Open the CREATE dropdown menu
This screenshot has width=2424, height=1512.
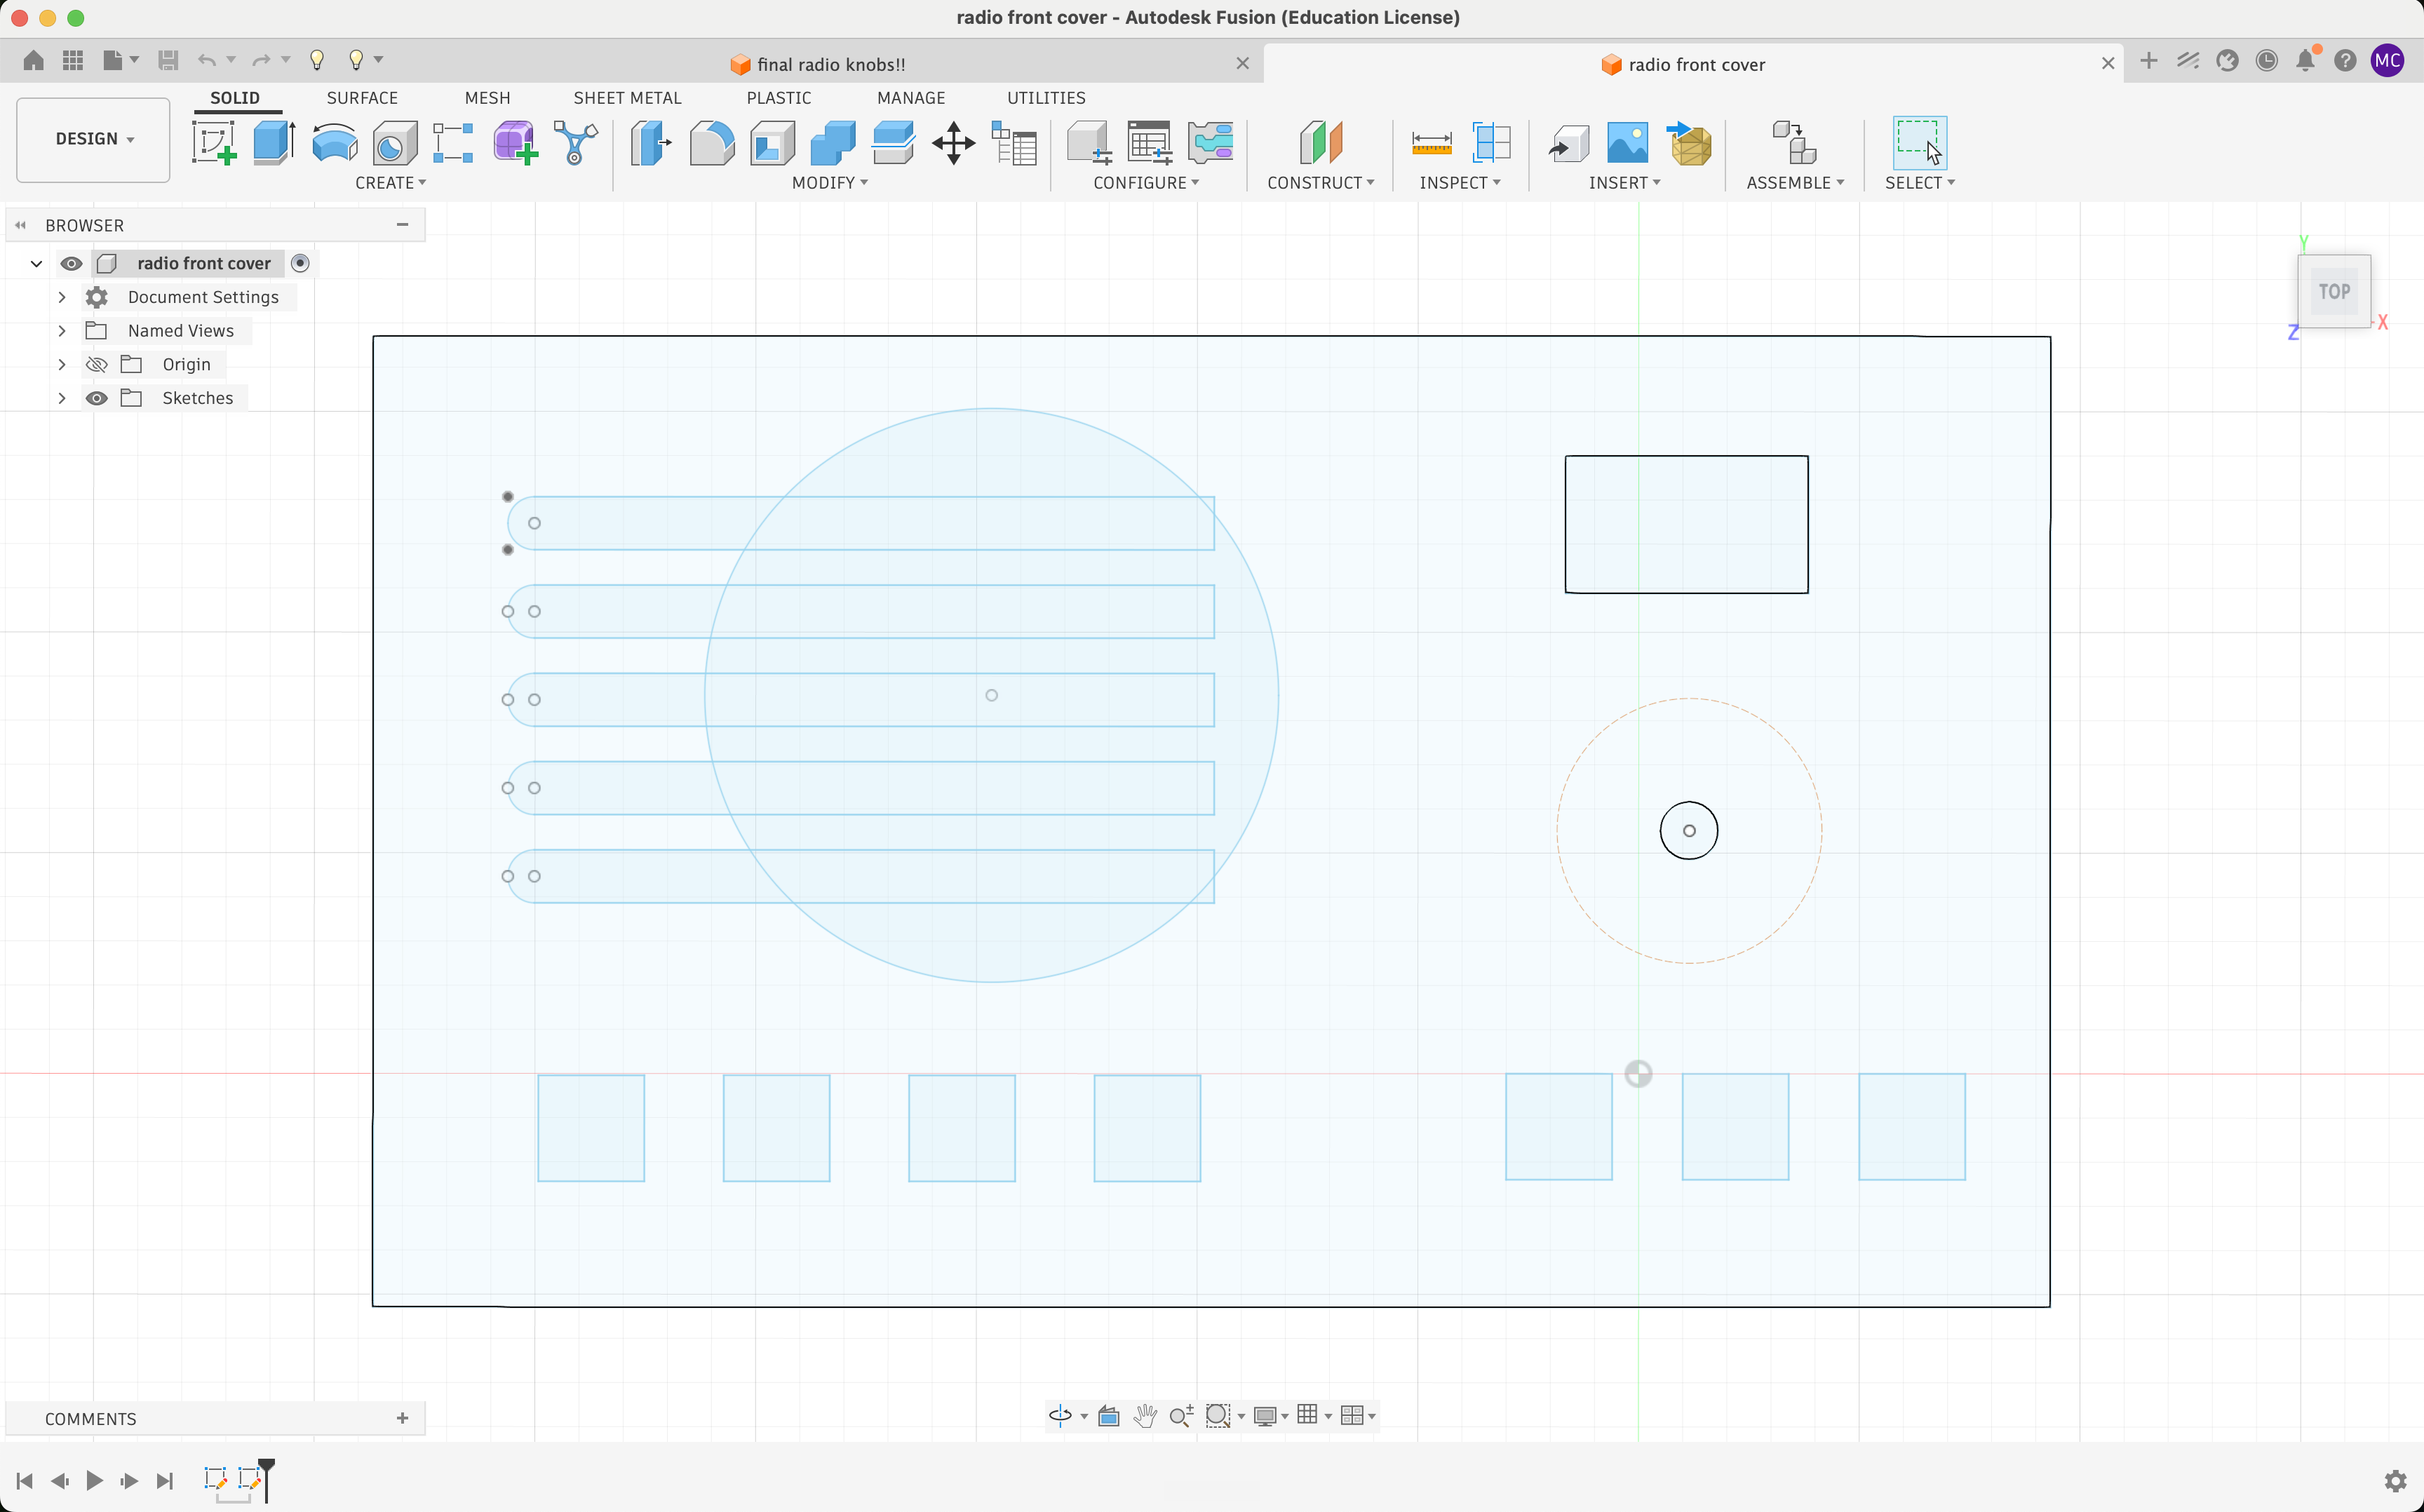tap(391, 183)
